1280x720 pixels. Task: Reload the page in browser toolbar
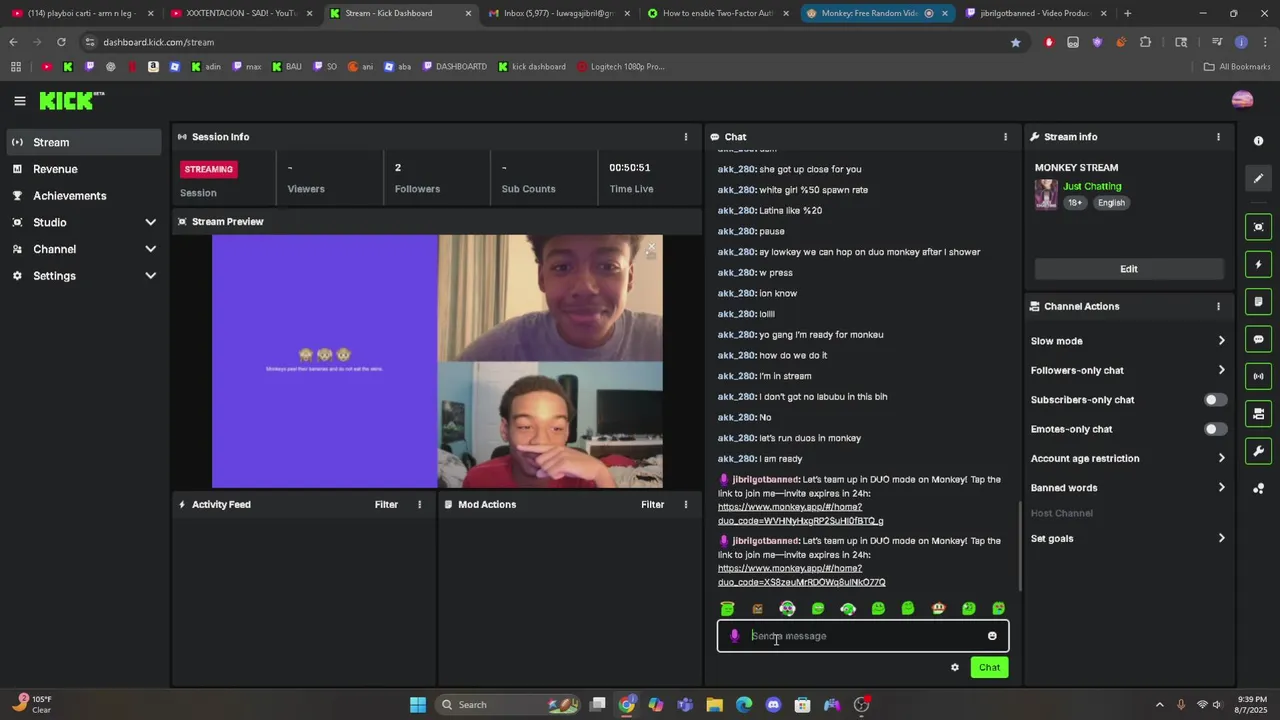pyautogui.click(x=61, y=42)
